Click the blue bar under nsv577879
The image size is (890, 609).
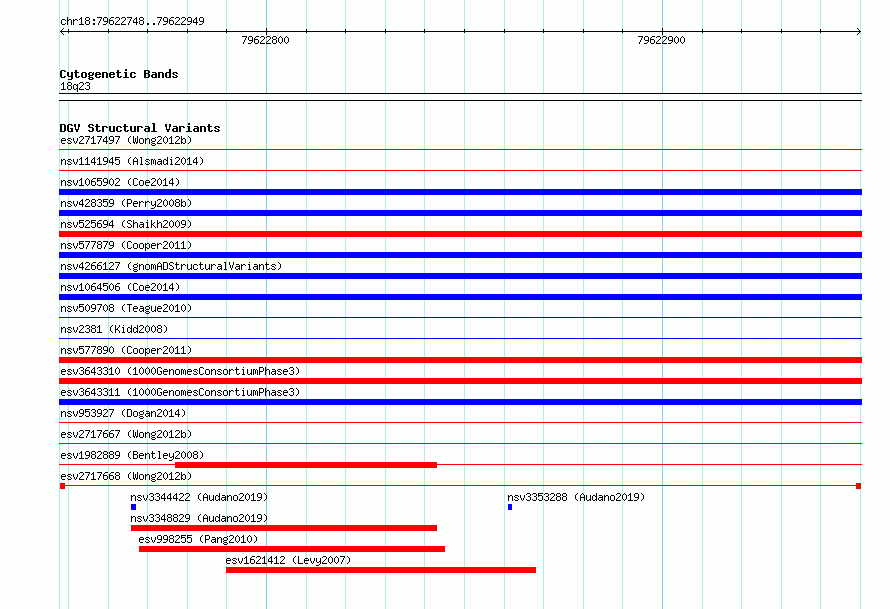460,255
